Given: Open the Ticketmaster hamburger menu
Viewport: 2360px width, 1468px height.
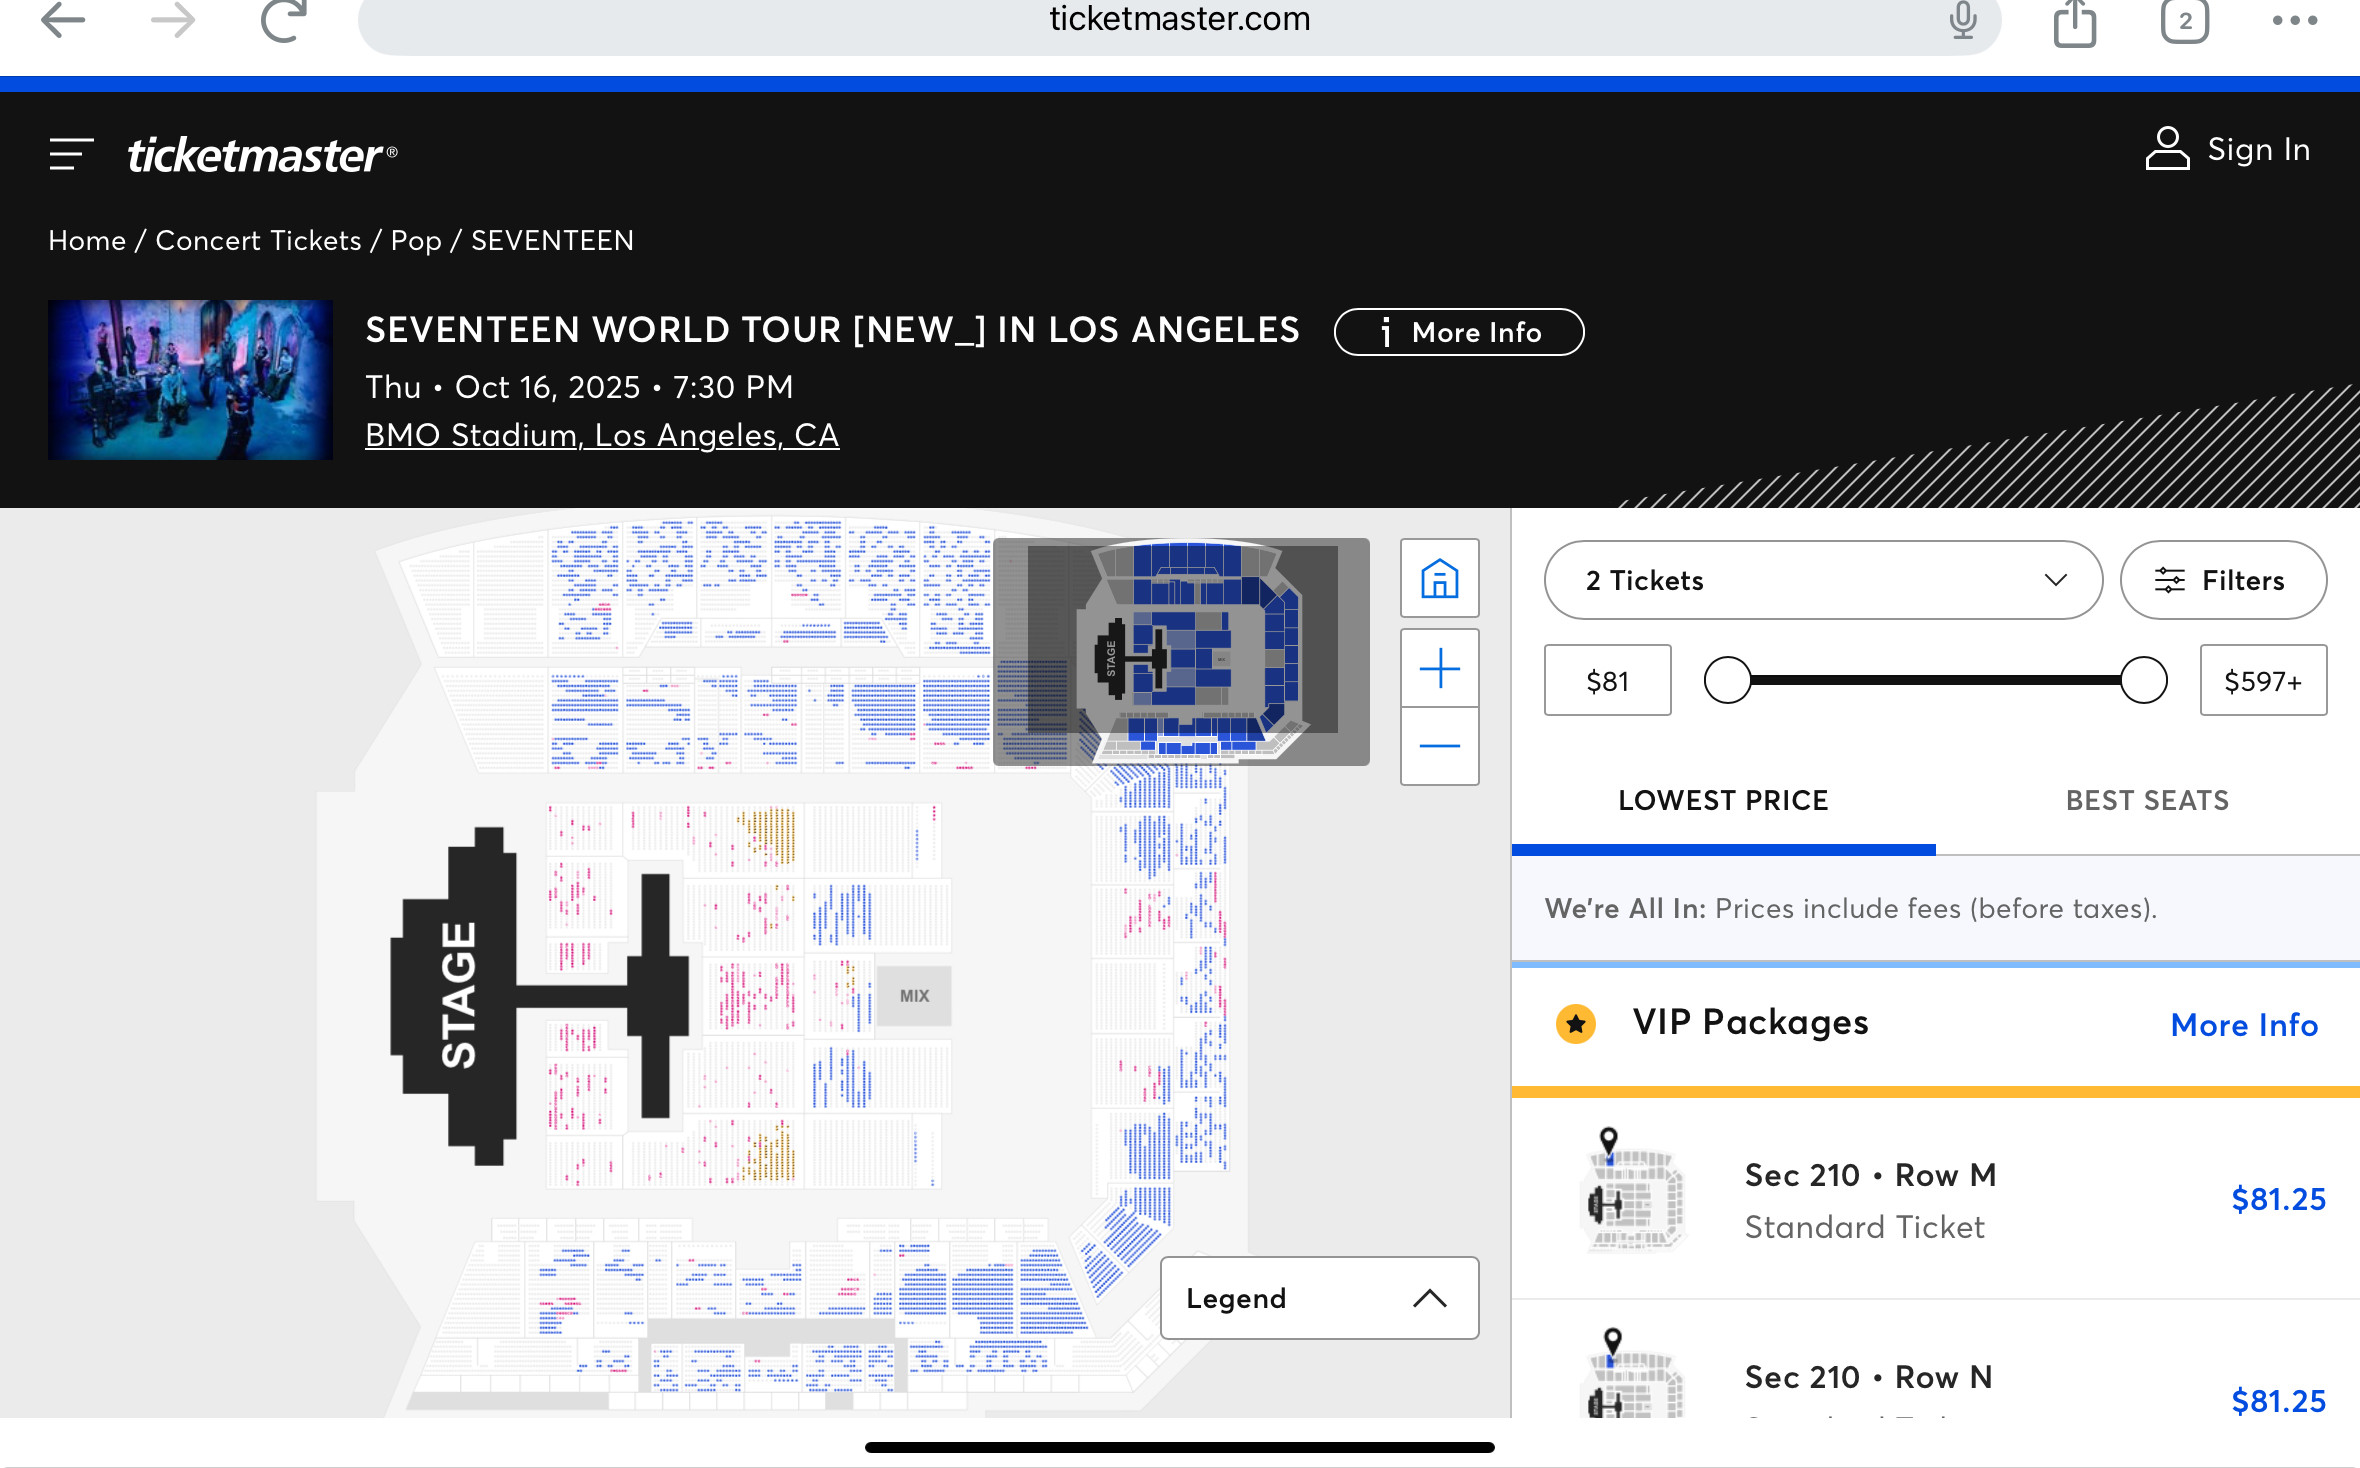Looking at the screenshot, I should 72,154.
